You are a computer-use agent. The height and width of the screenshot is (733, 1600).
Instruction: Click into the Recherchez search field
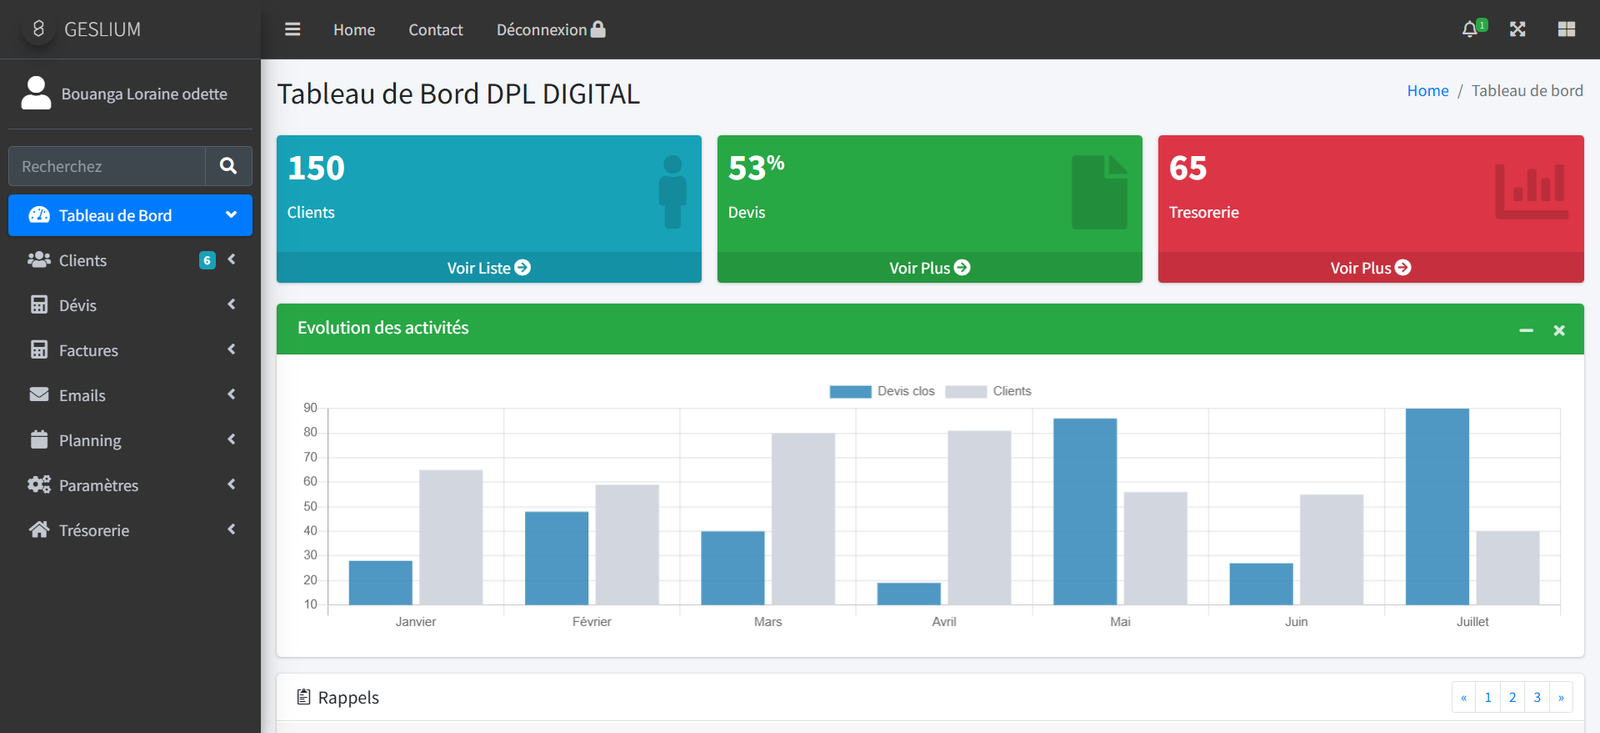(107, 166)
